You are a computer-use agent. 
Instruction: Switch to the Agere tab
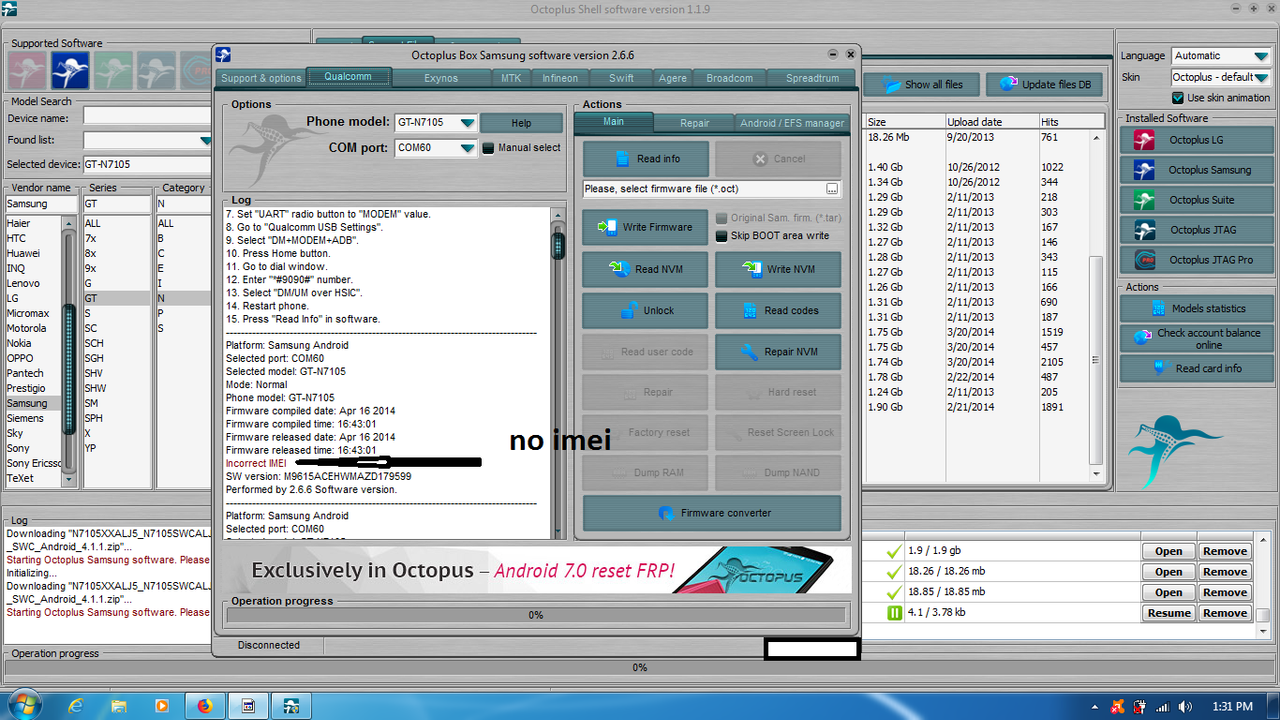(x=672, y=78)
